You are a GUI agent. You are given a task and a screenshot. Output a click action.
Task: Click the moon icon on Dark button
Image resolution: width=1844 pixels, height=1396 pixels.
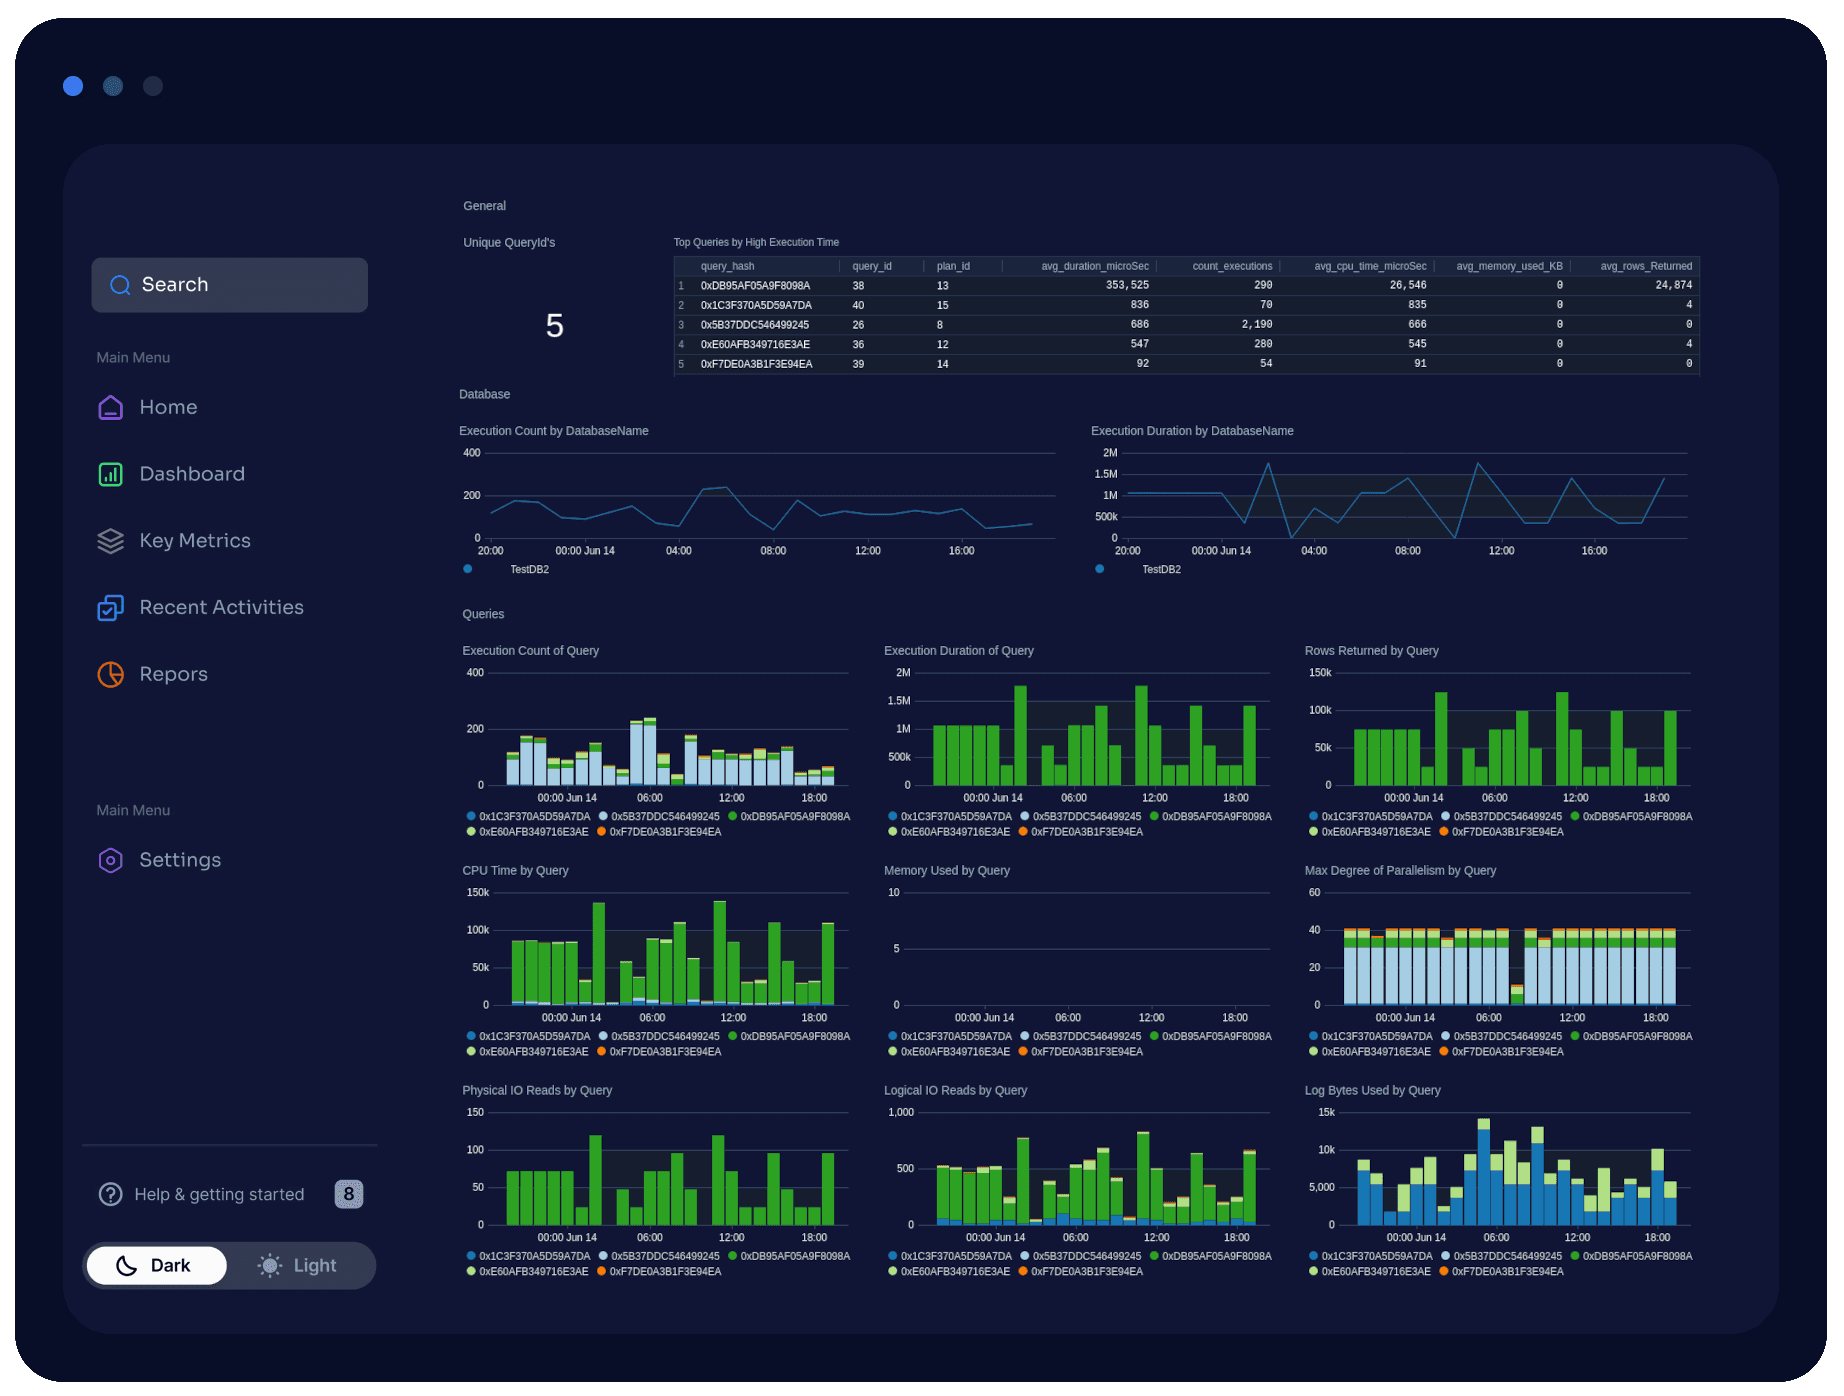pos(127,1266)
